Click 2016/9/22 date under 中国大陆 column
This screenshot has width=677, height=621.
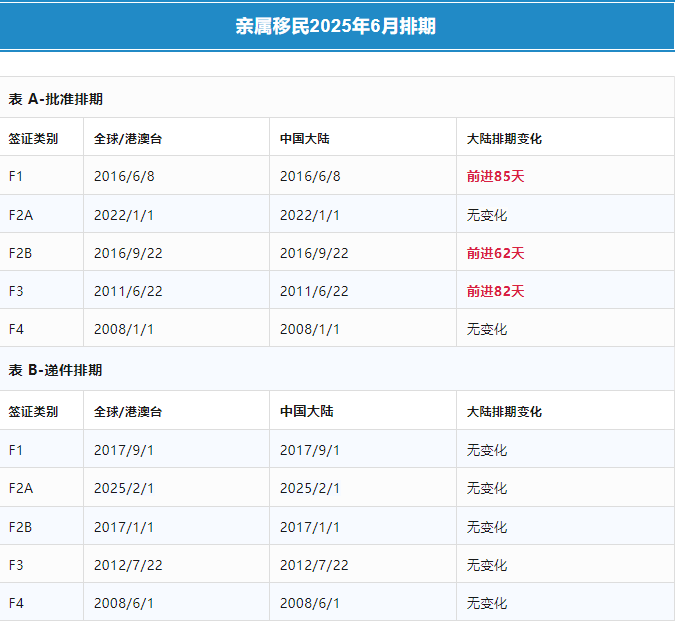pyautogui.click(x=314, y=253)
